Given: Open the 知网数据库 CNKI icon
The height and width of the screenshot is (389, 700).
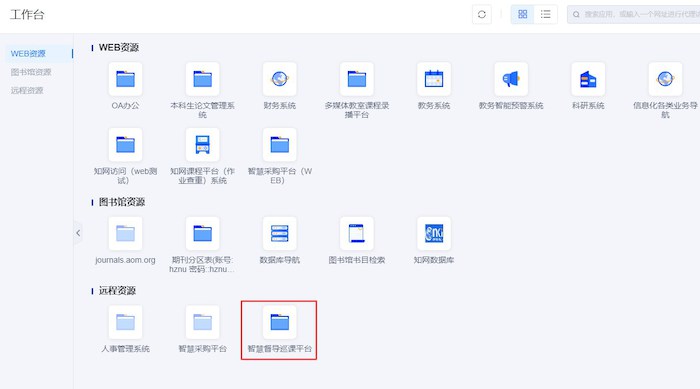Looking at the screenshot, I should (434, 234).
